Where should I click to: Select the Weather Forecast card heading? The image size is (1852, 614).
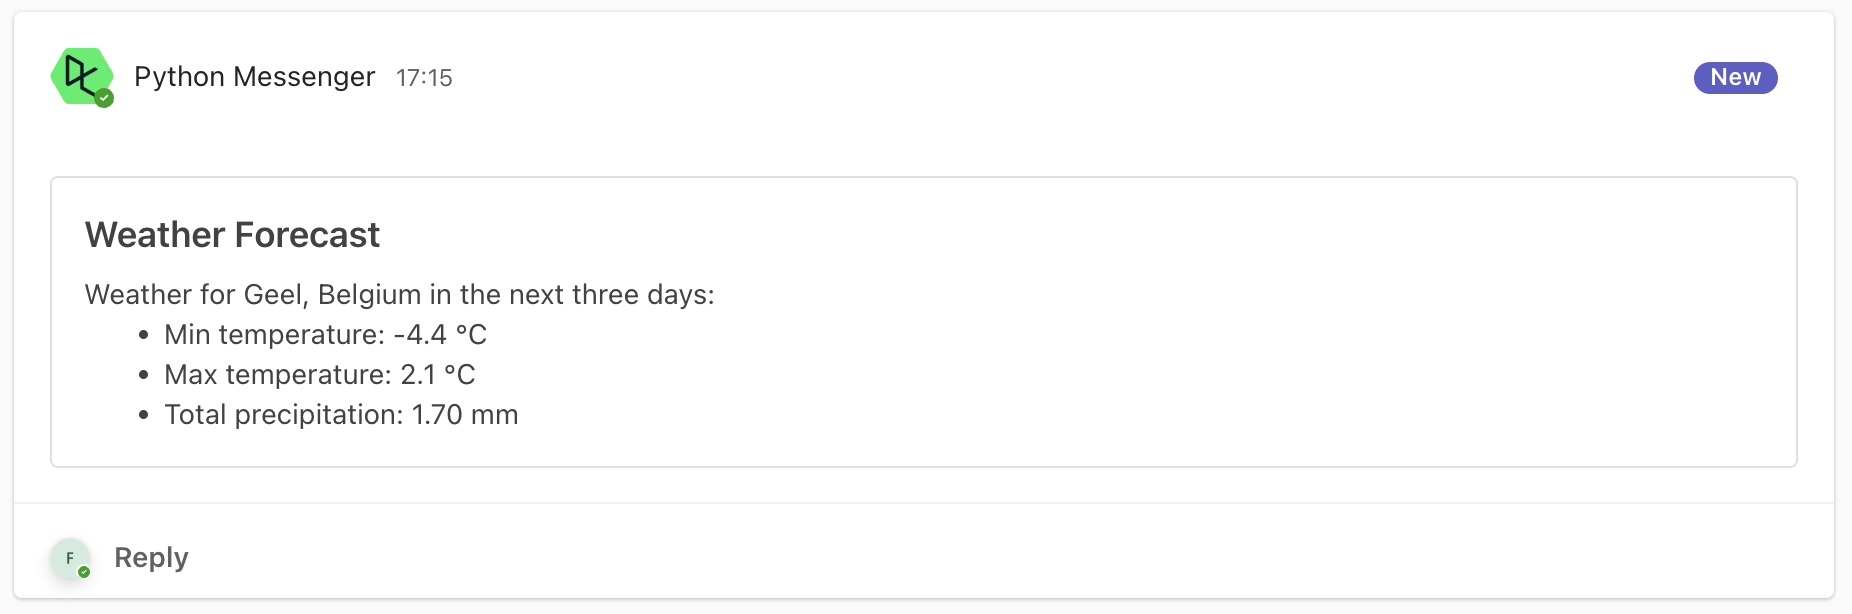tap(232, 235)
